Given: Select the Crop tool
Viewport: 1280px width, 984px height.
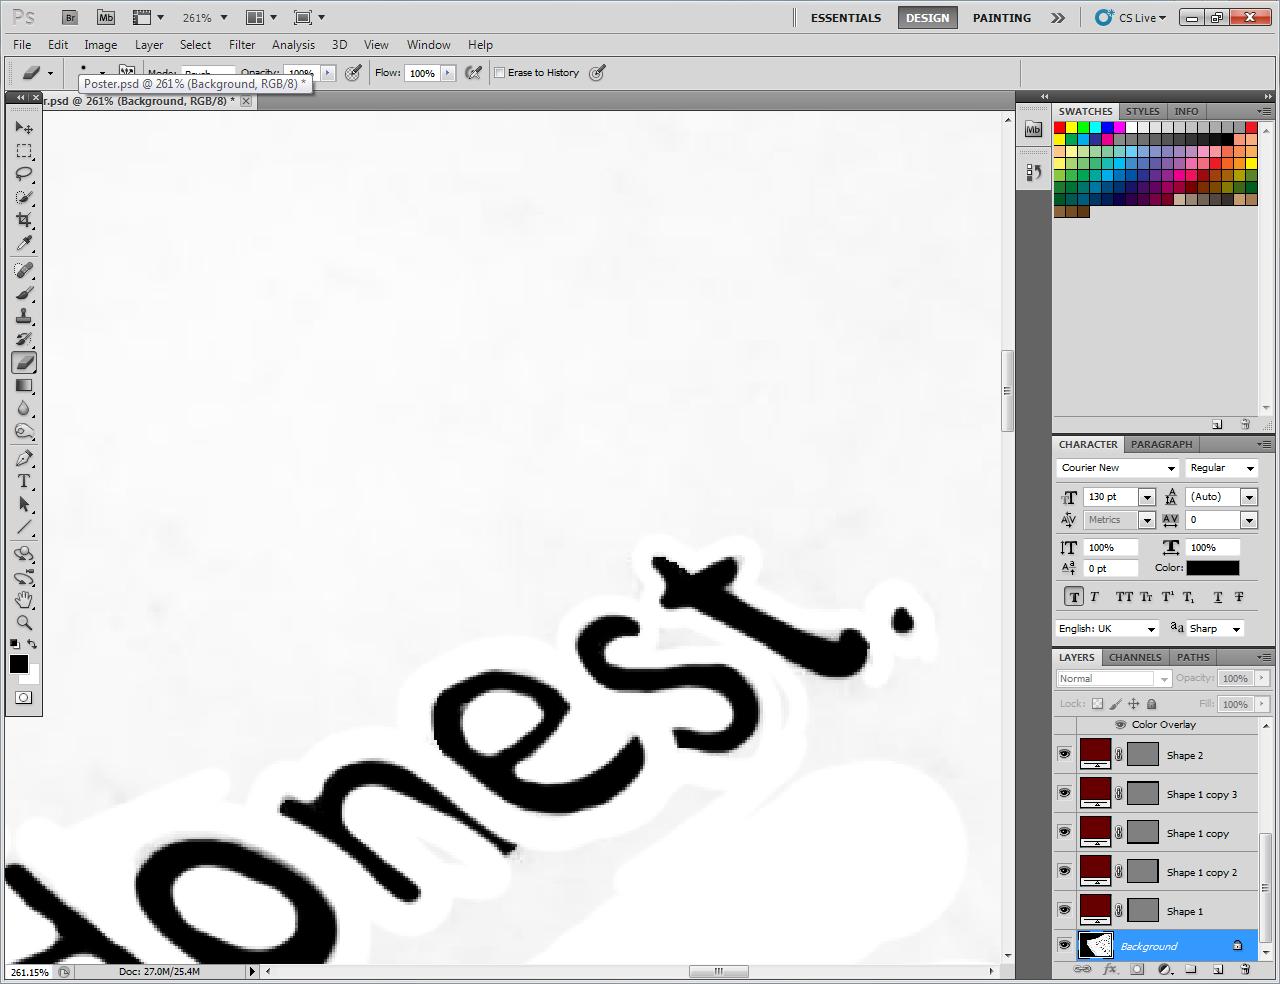Looking at the screenshot, I should [x=24, y=220].
